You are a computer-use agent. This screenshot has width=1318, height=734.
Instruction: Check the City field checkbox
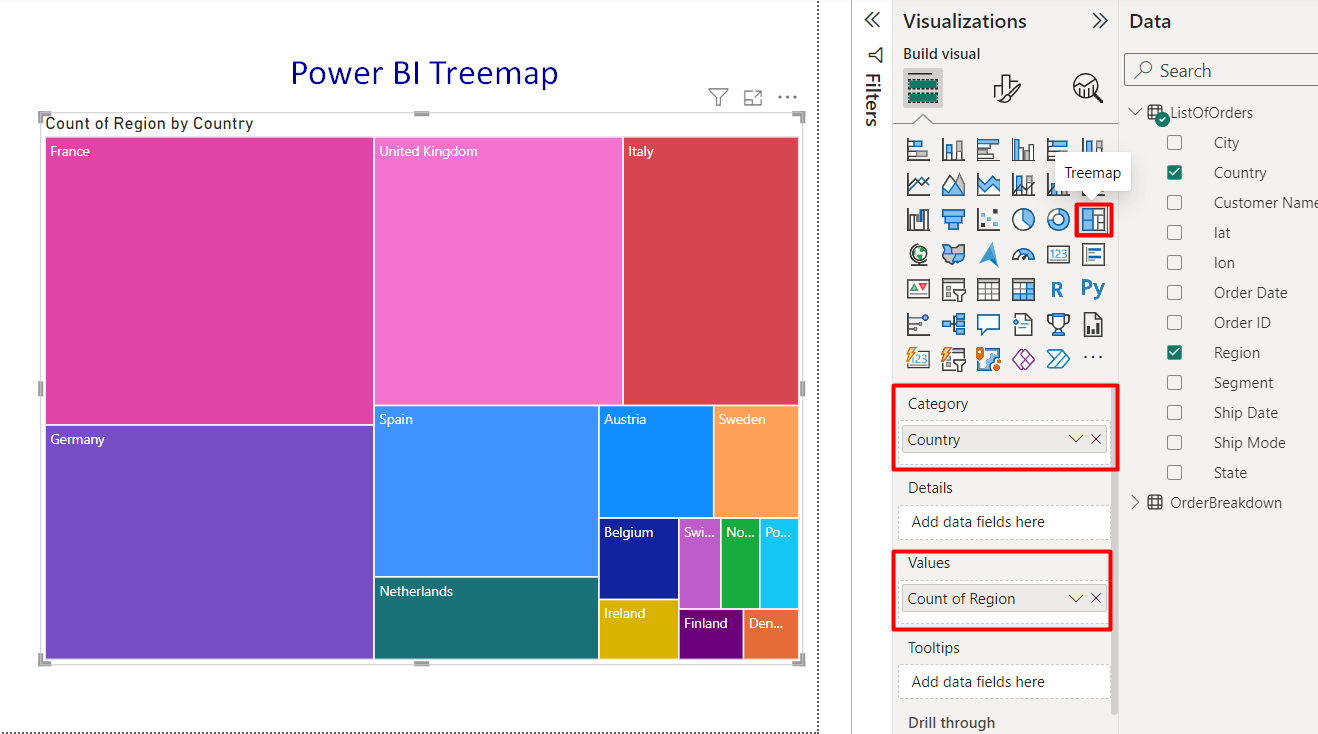tap(1174, 142)
